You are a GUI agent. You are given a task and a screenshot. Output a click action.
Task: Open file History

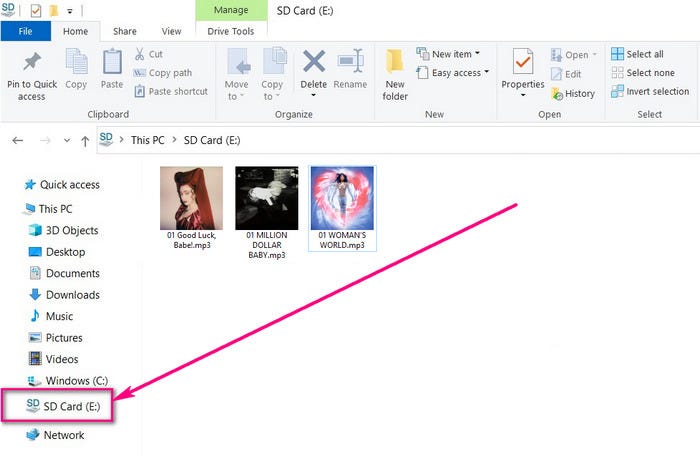(x=573, y=93)
